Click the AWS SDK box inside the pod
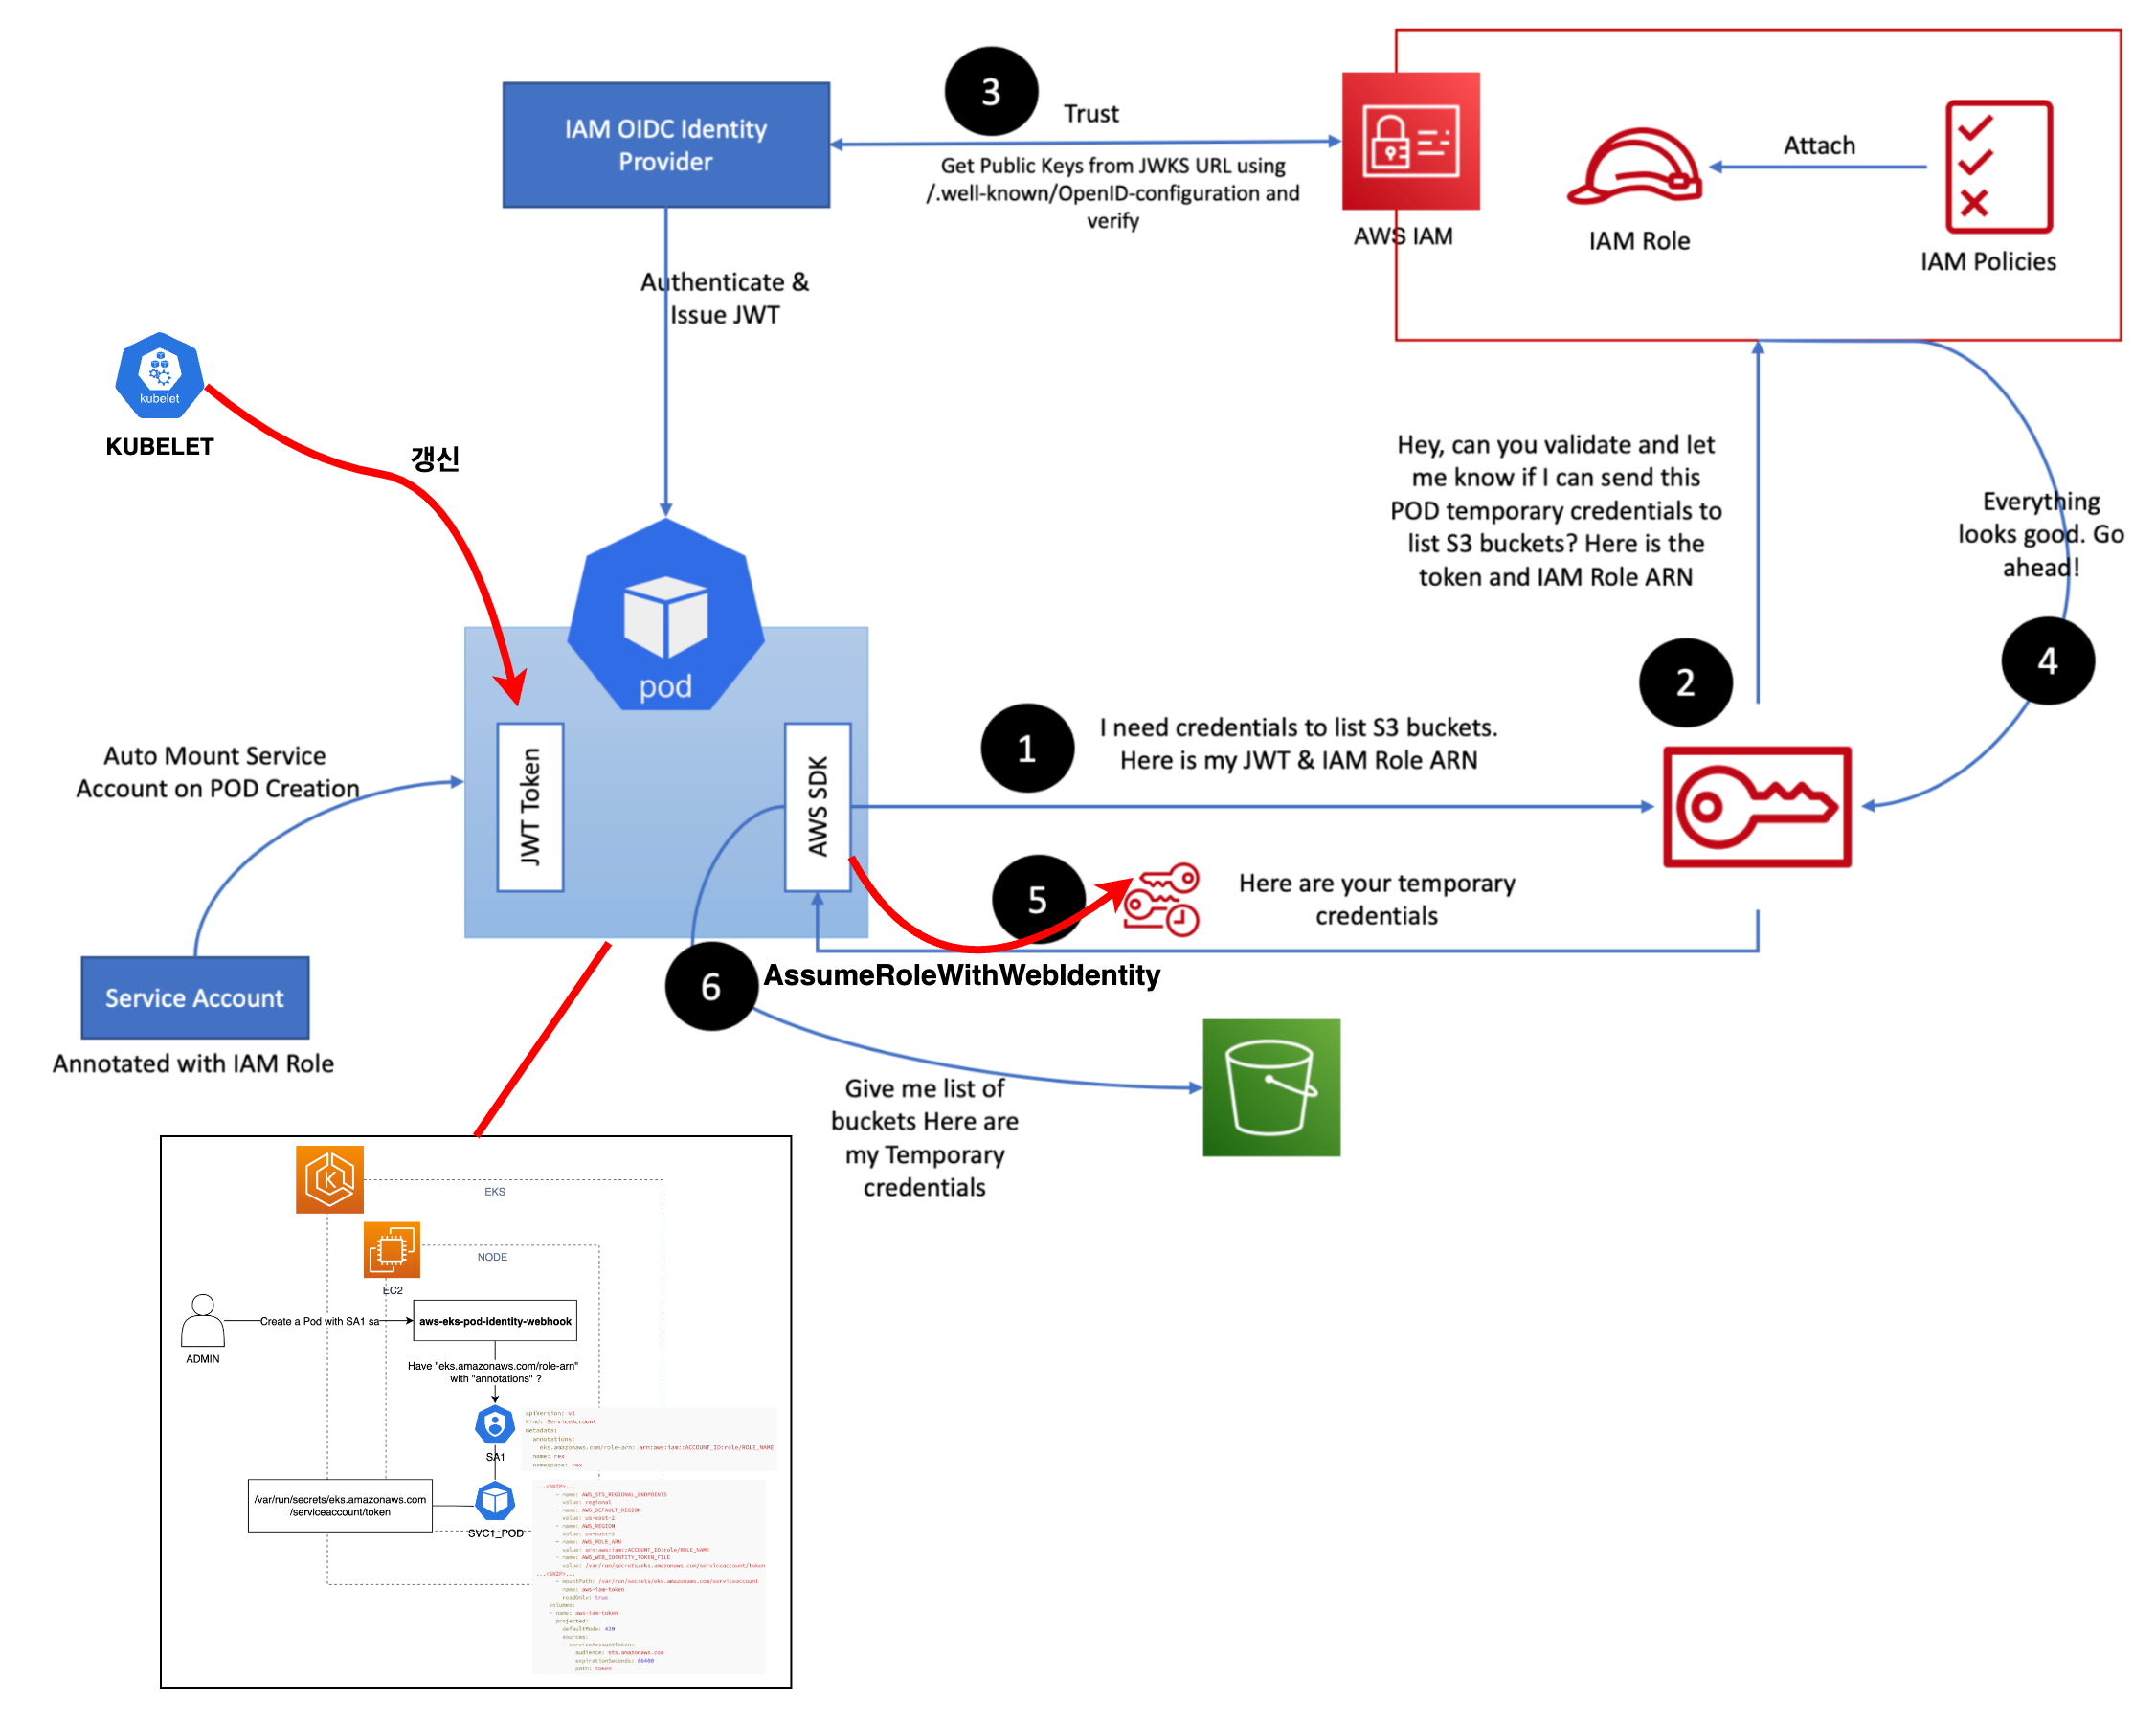This screenshot has height=1723, width=2156. 818,806
